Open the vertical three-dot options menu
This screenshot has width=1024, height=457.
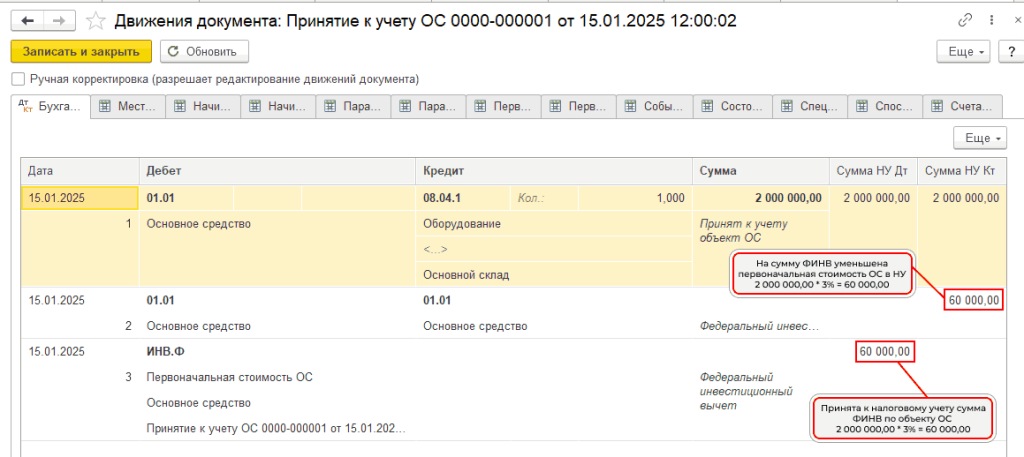(992, 21)
